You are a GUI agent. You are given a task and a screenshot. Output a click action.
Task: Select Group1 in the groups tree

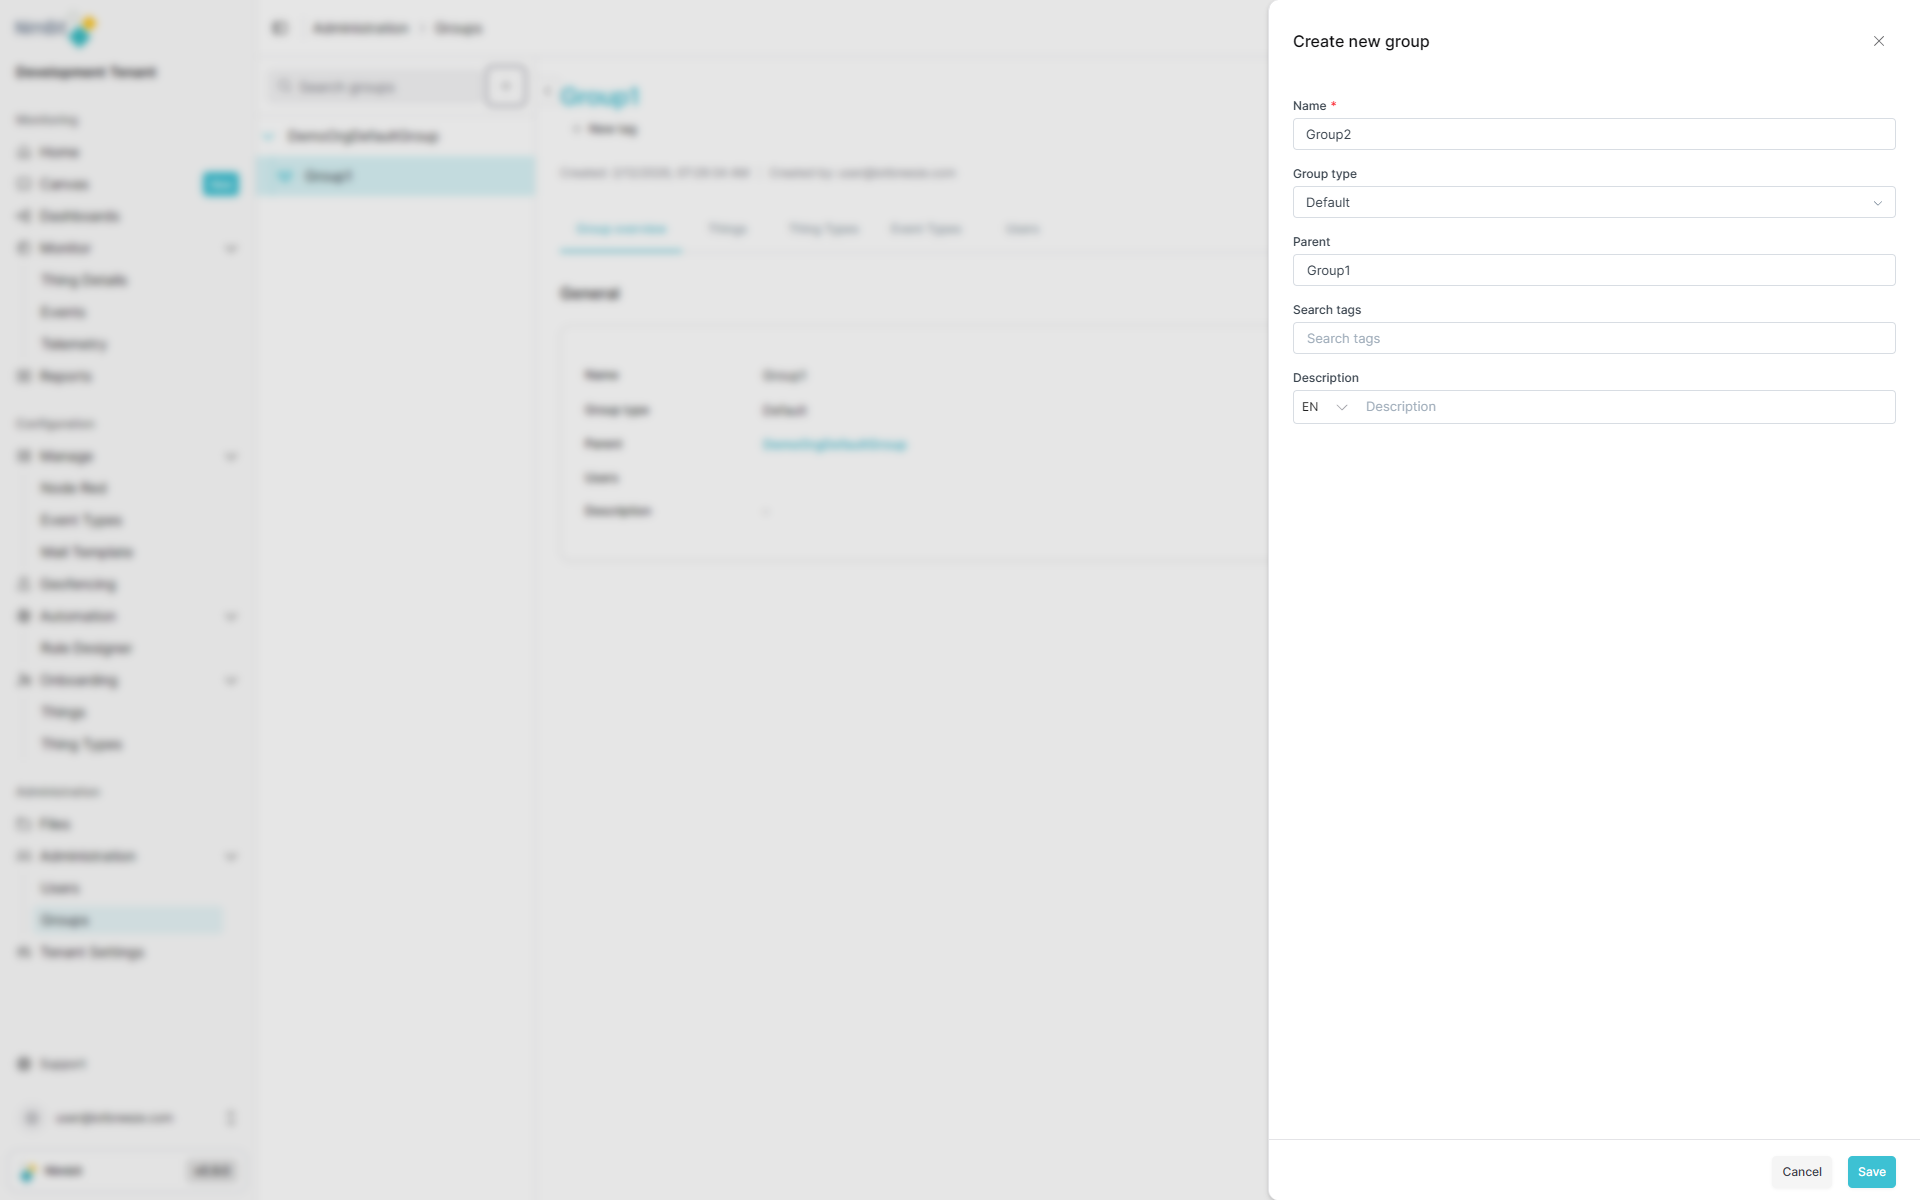tap(328, 176)
